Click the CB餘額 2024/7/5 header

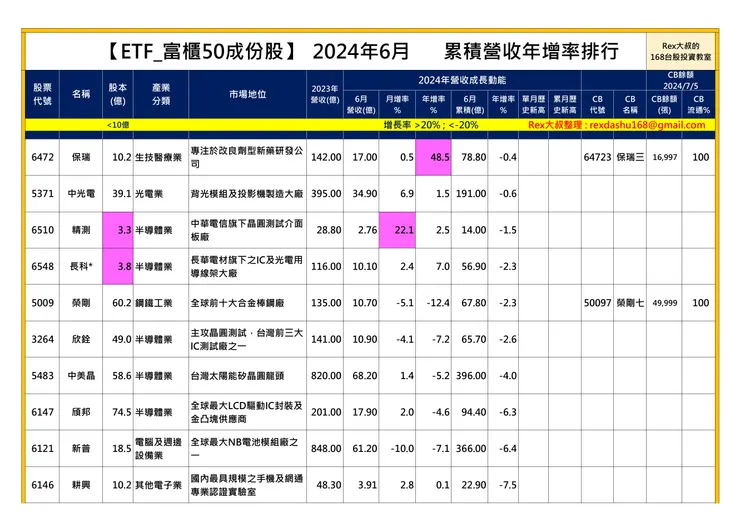pyautogui.click(x=680, y=80)
